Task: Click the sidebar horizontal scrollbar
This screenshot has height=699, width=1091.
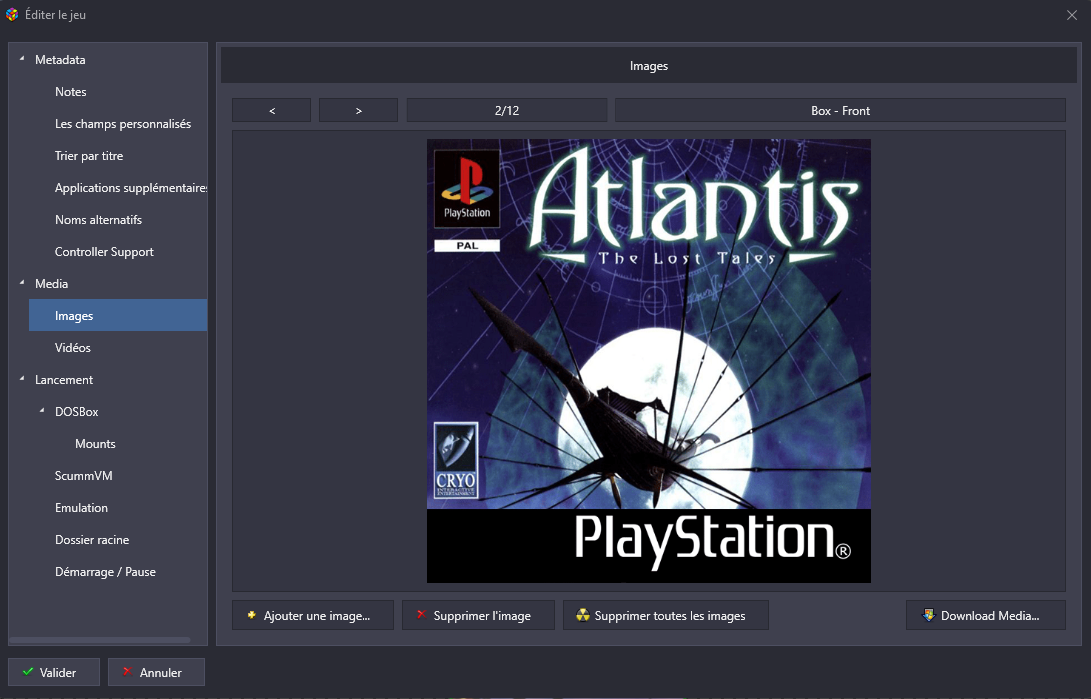Action: [x=99, y=639]
